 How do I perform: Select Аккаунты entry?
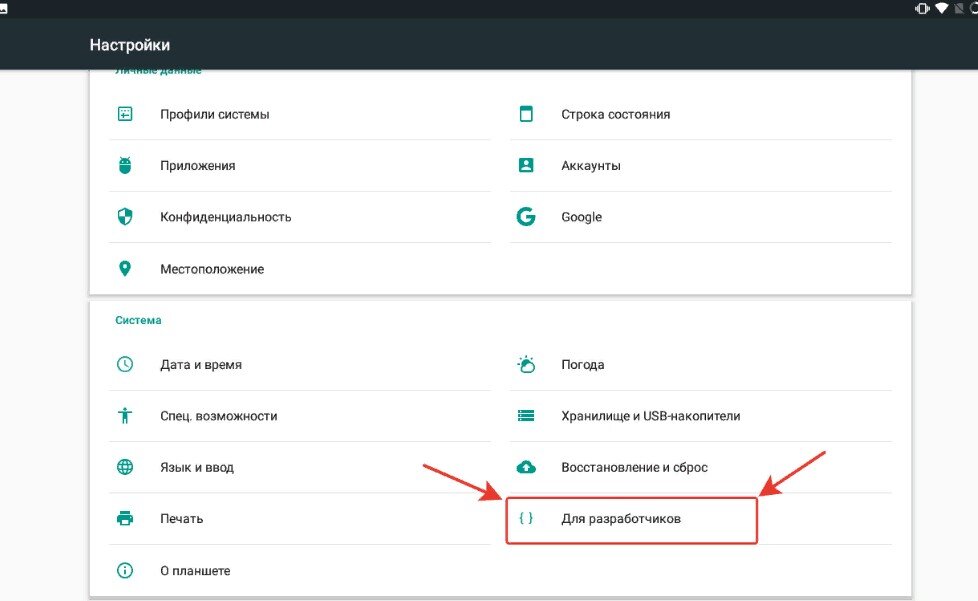pos(591,166)
